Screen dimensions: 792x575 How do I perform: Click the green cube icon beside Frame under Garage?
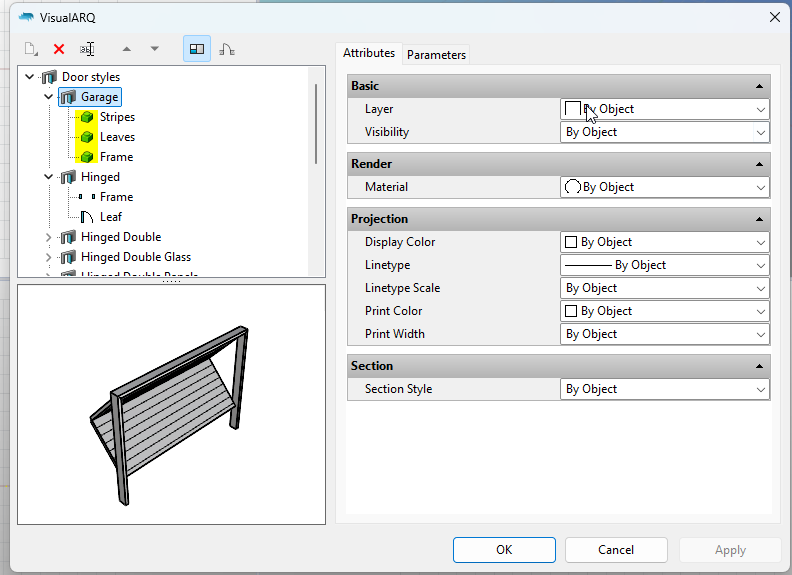pyautogui.click(x=87, y=157)
